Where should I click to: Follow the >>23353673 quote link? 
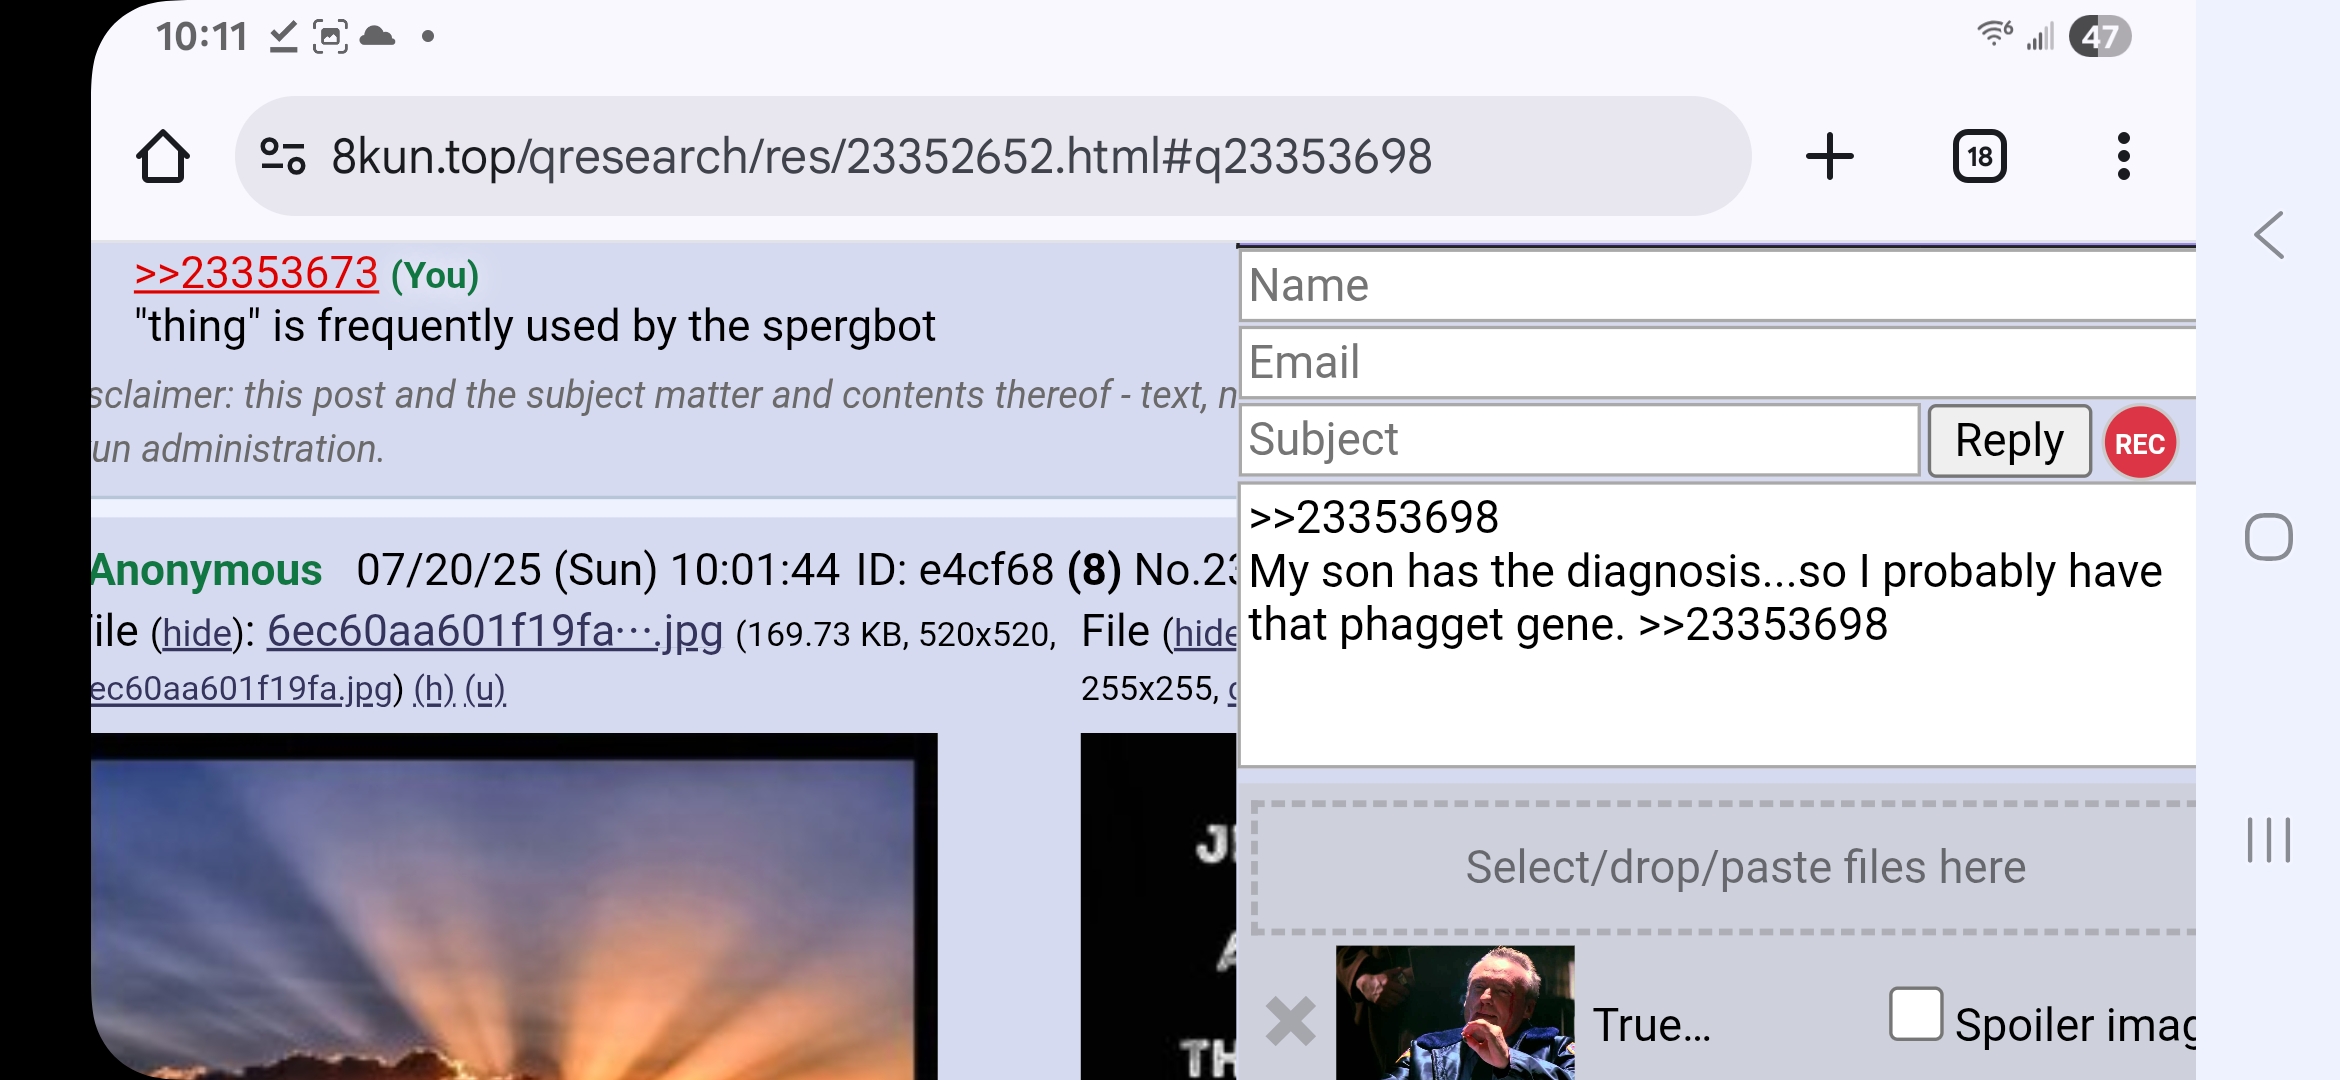[256, 273]
